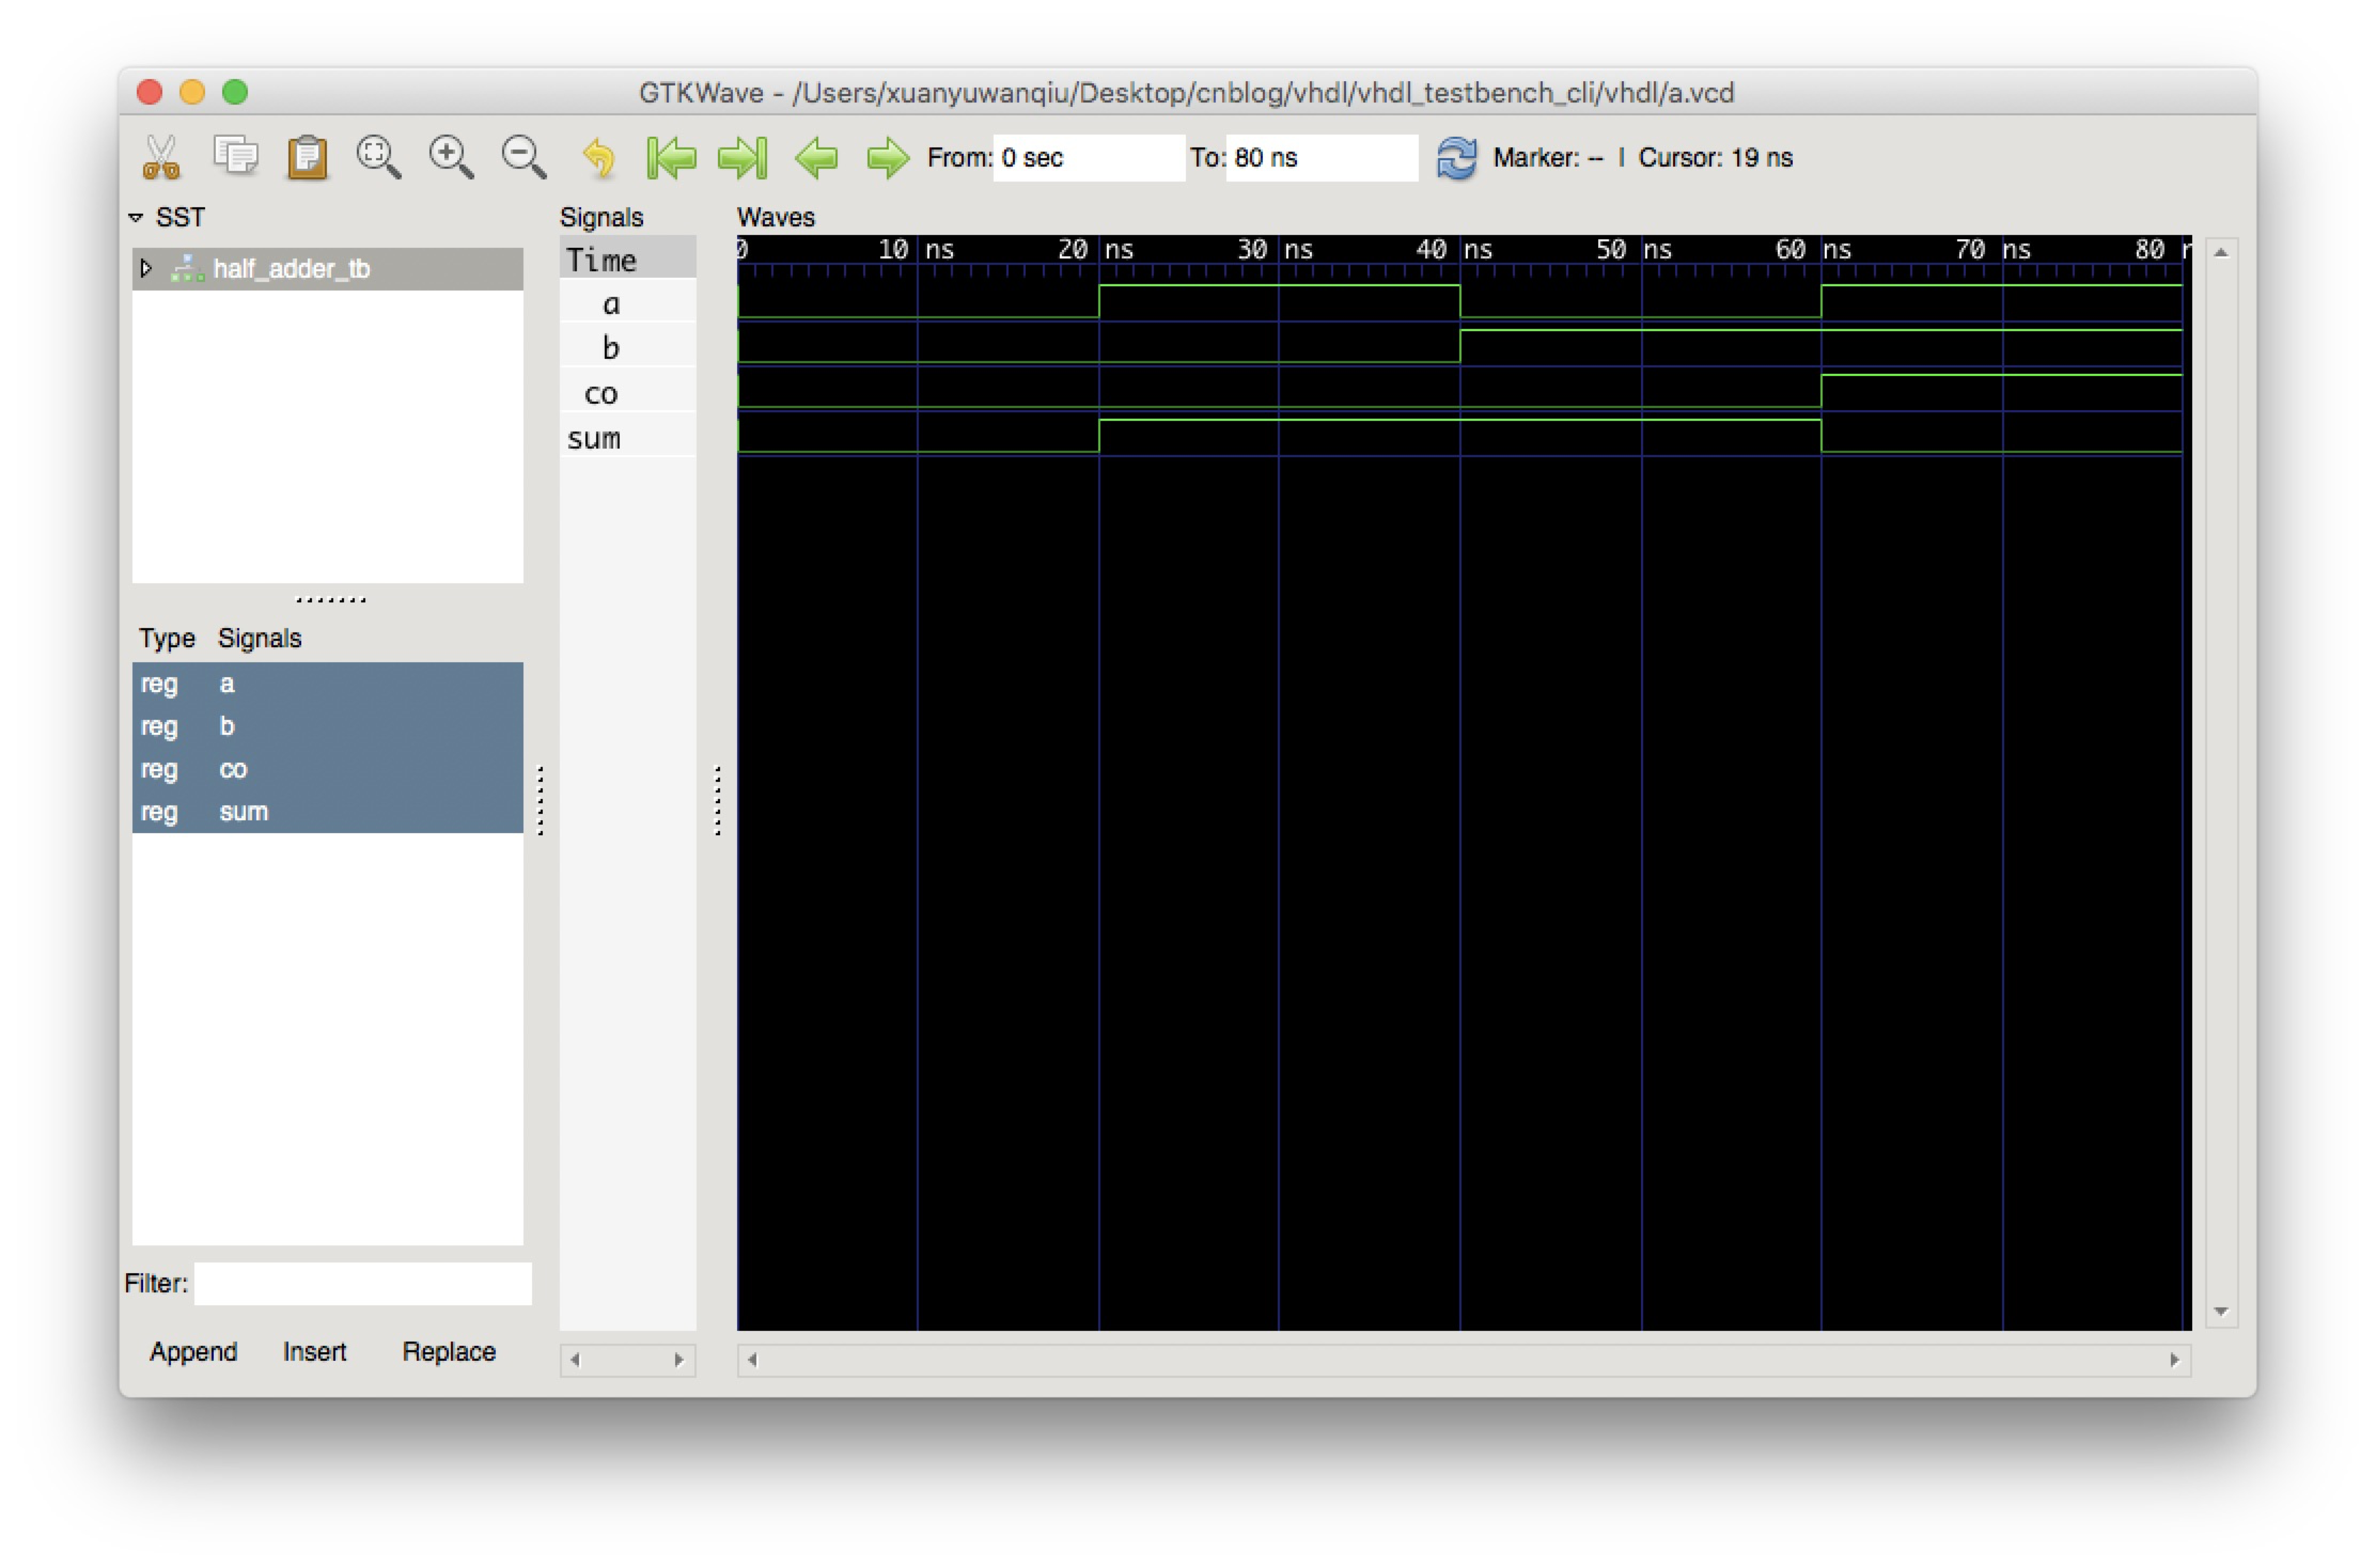Click the handle between Signals and Waves panes
Image resolution: width=2376 pixels, height=1568 pixels.
click(717, 800)
